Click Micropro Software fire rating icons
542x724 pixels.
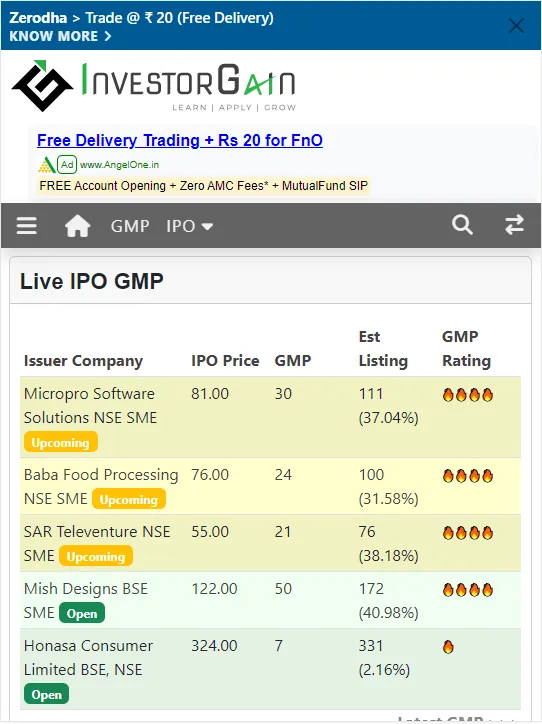(468, 394)
